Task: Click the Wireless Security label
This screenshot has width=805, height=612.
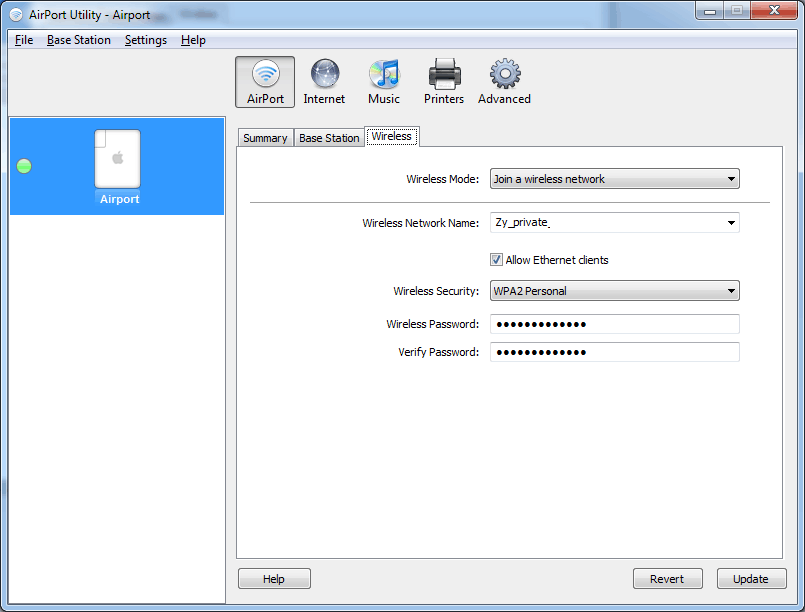Action: click(436, 291)
